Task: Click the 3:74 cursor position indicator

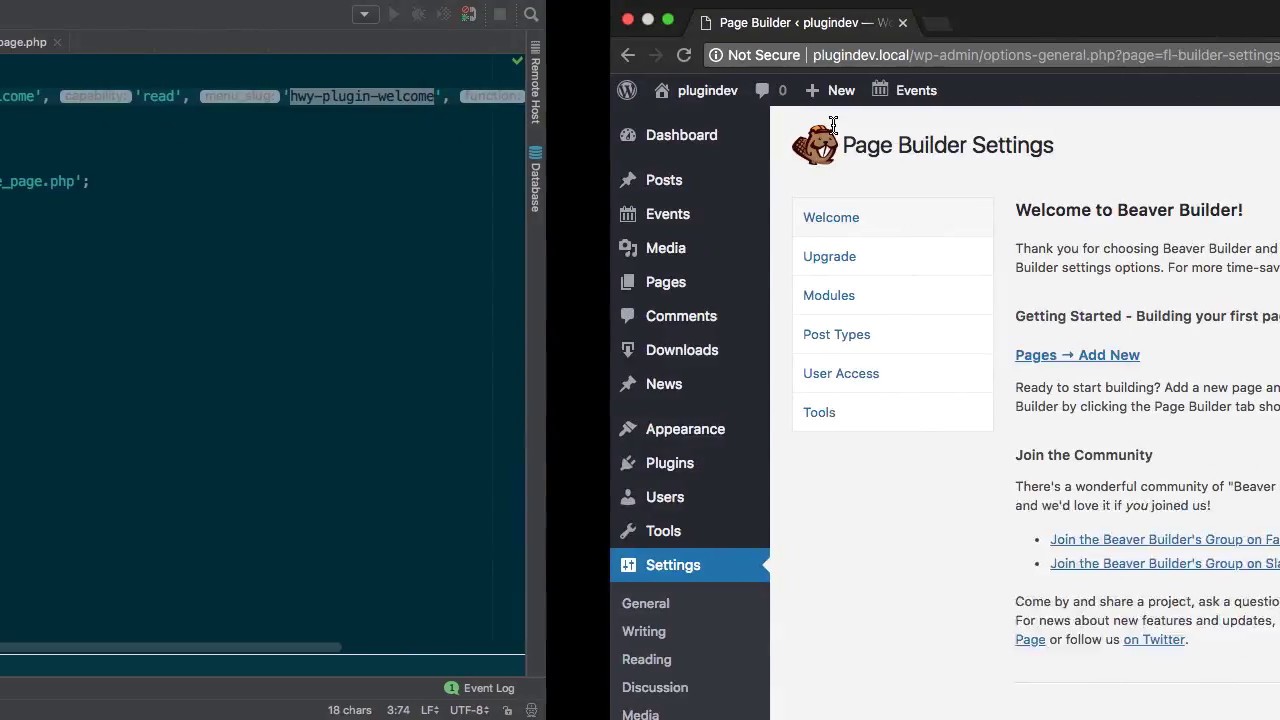Action: [398, 710]
